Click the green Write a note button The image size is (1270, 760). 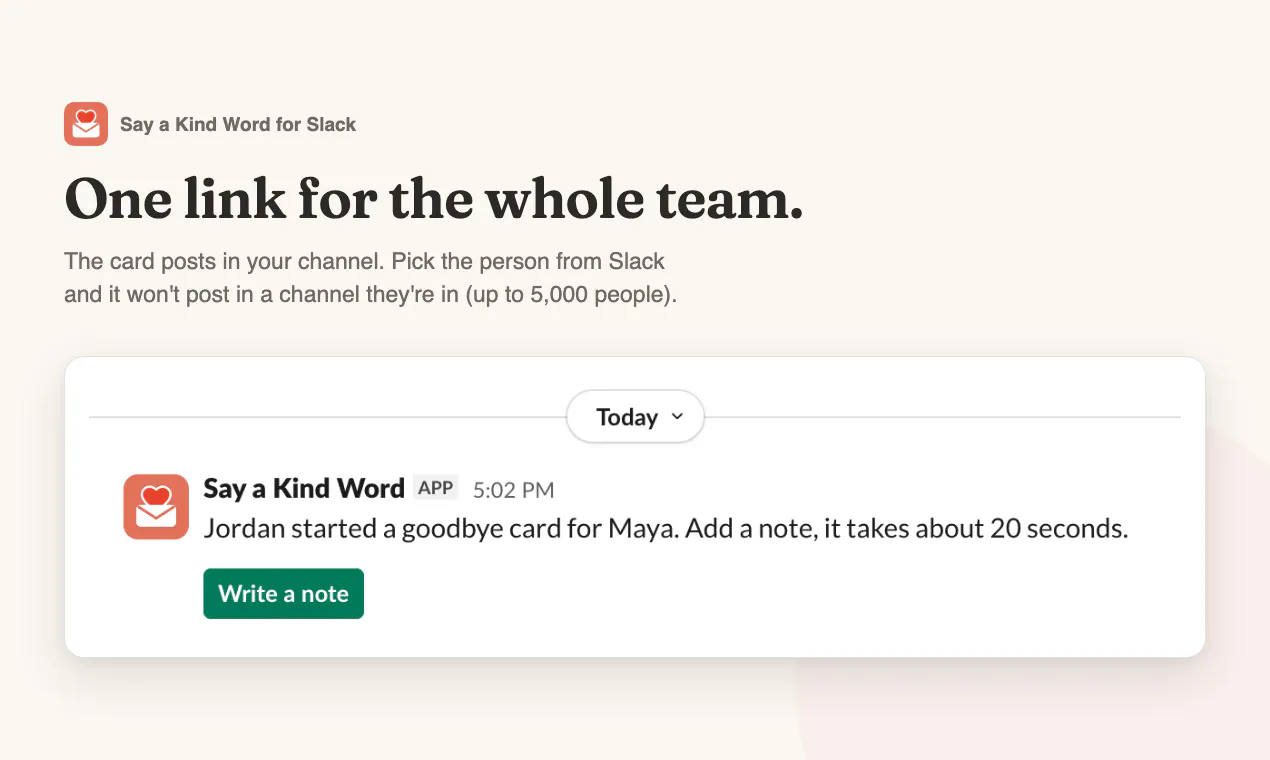point(283,594)
